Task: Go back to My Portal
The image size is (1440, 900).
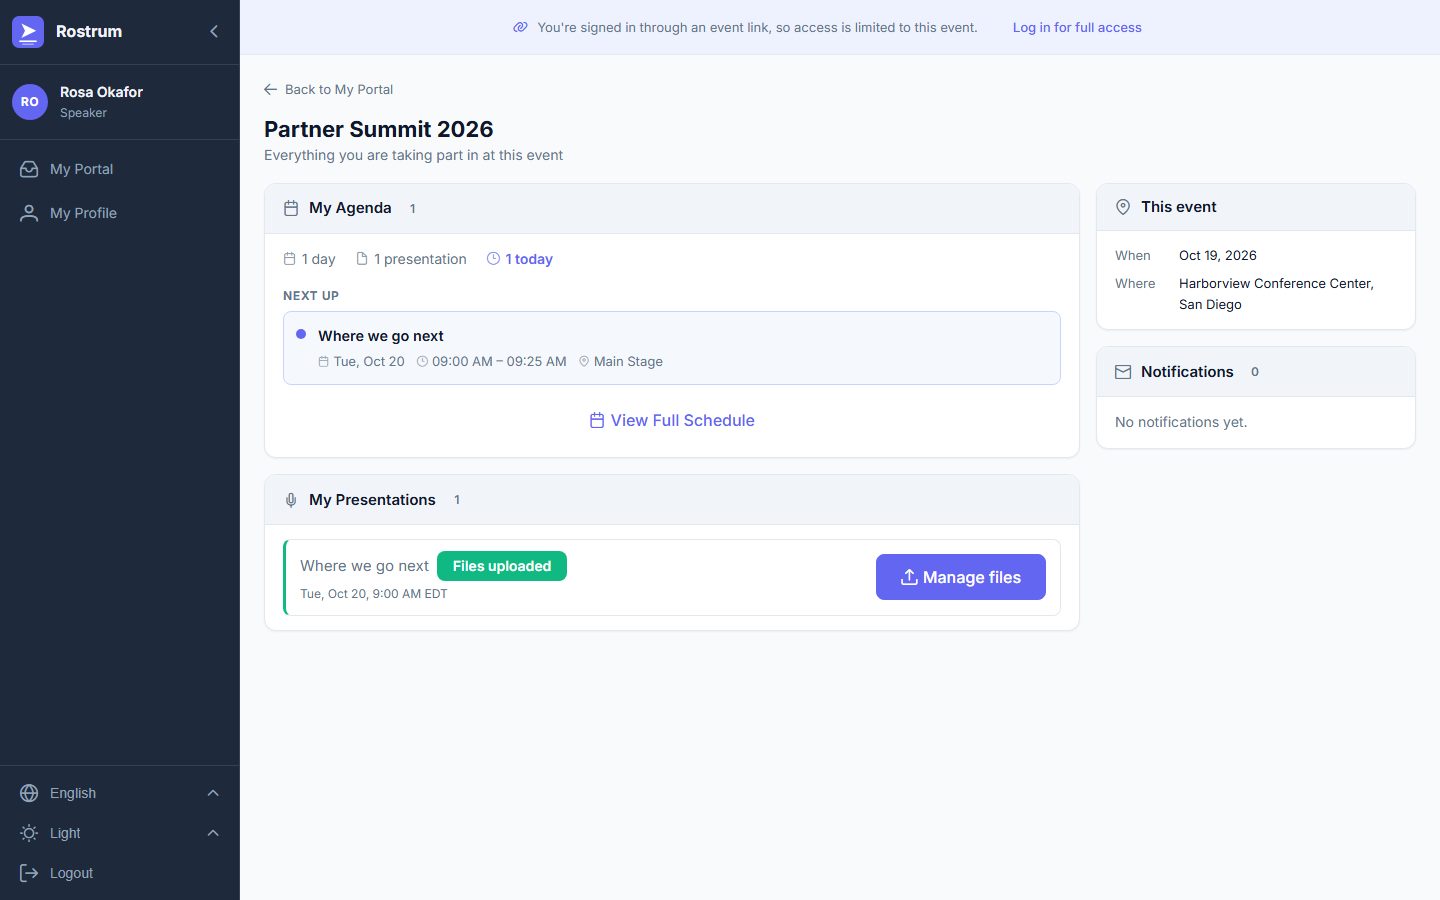Action: (328, 89)
